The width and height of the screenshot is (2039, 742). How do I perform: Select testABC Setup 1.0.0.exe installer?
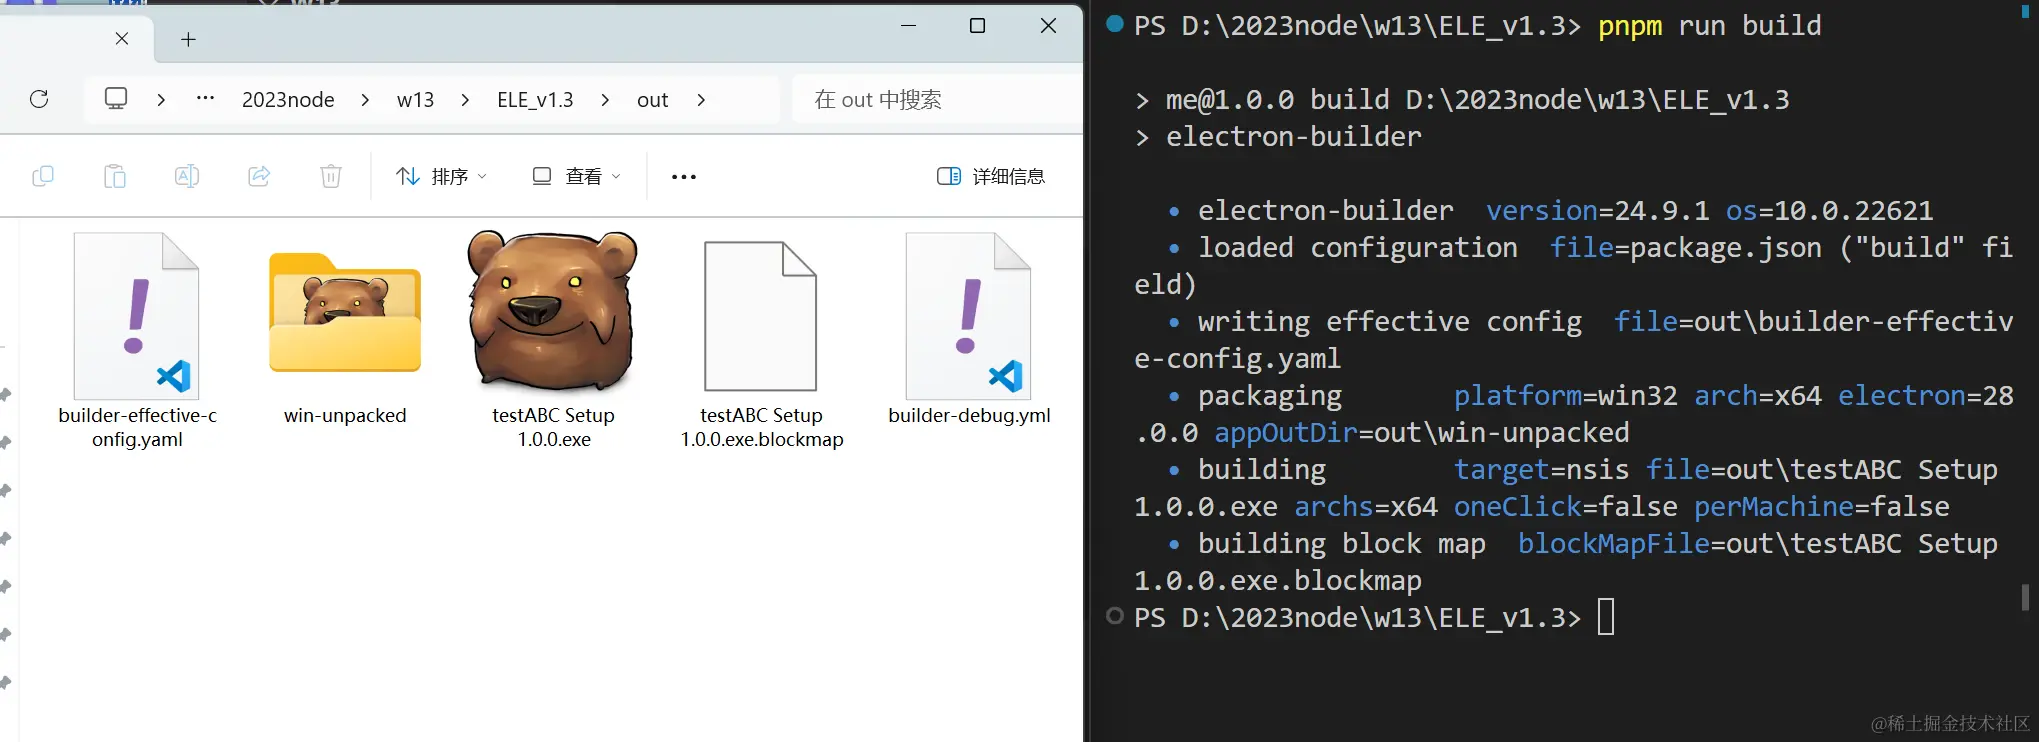pos(551,313)
